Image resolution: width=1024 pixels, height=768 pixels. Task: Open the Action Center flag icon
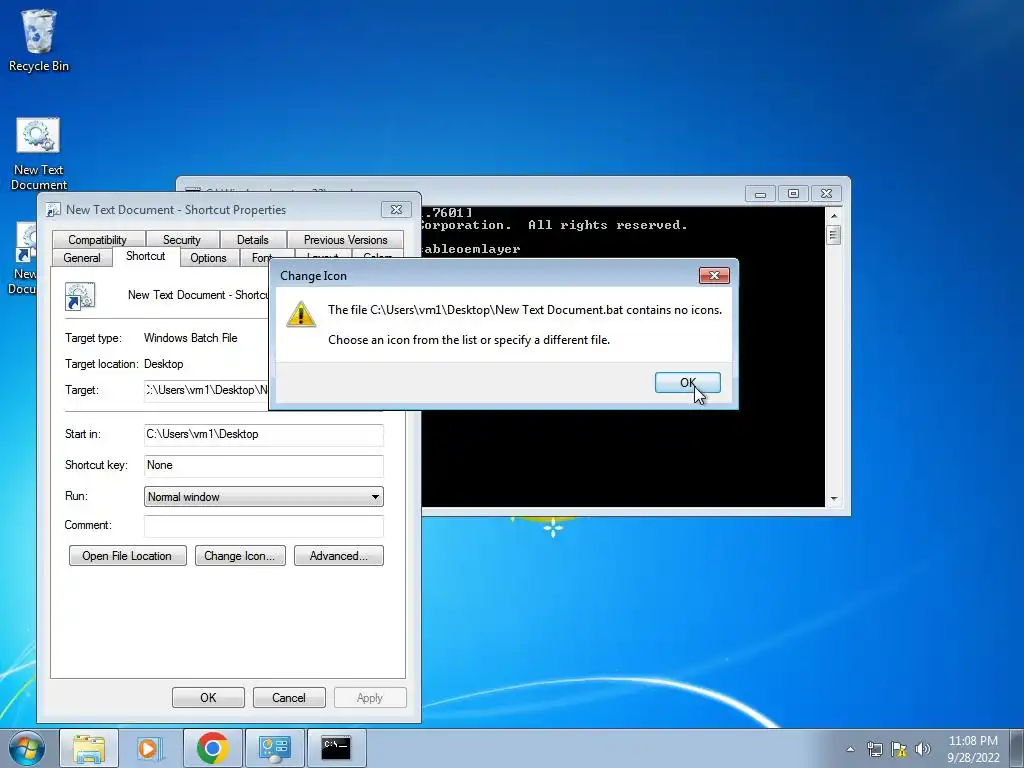pos(899,749)
